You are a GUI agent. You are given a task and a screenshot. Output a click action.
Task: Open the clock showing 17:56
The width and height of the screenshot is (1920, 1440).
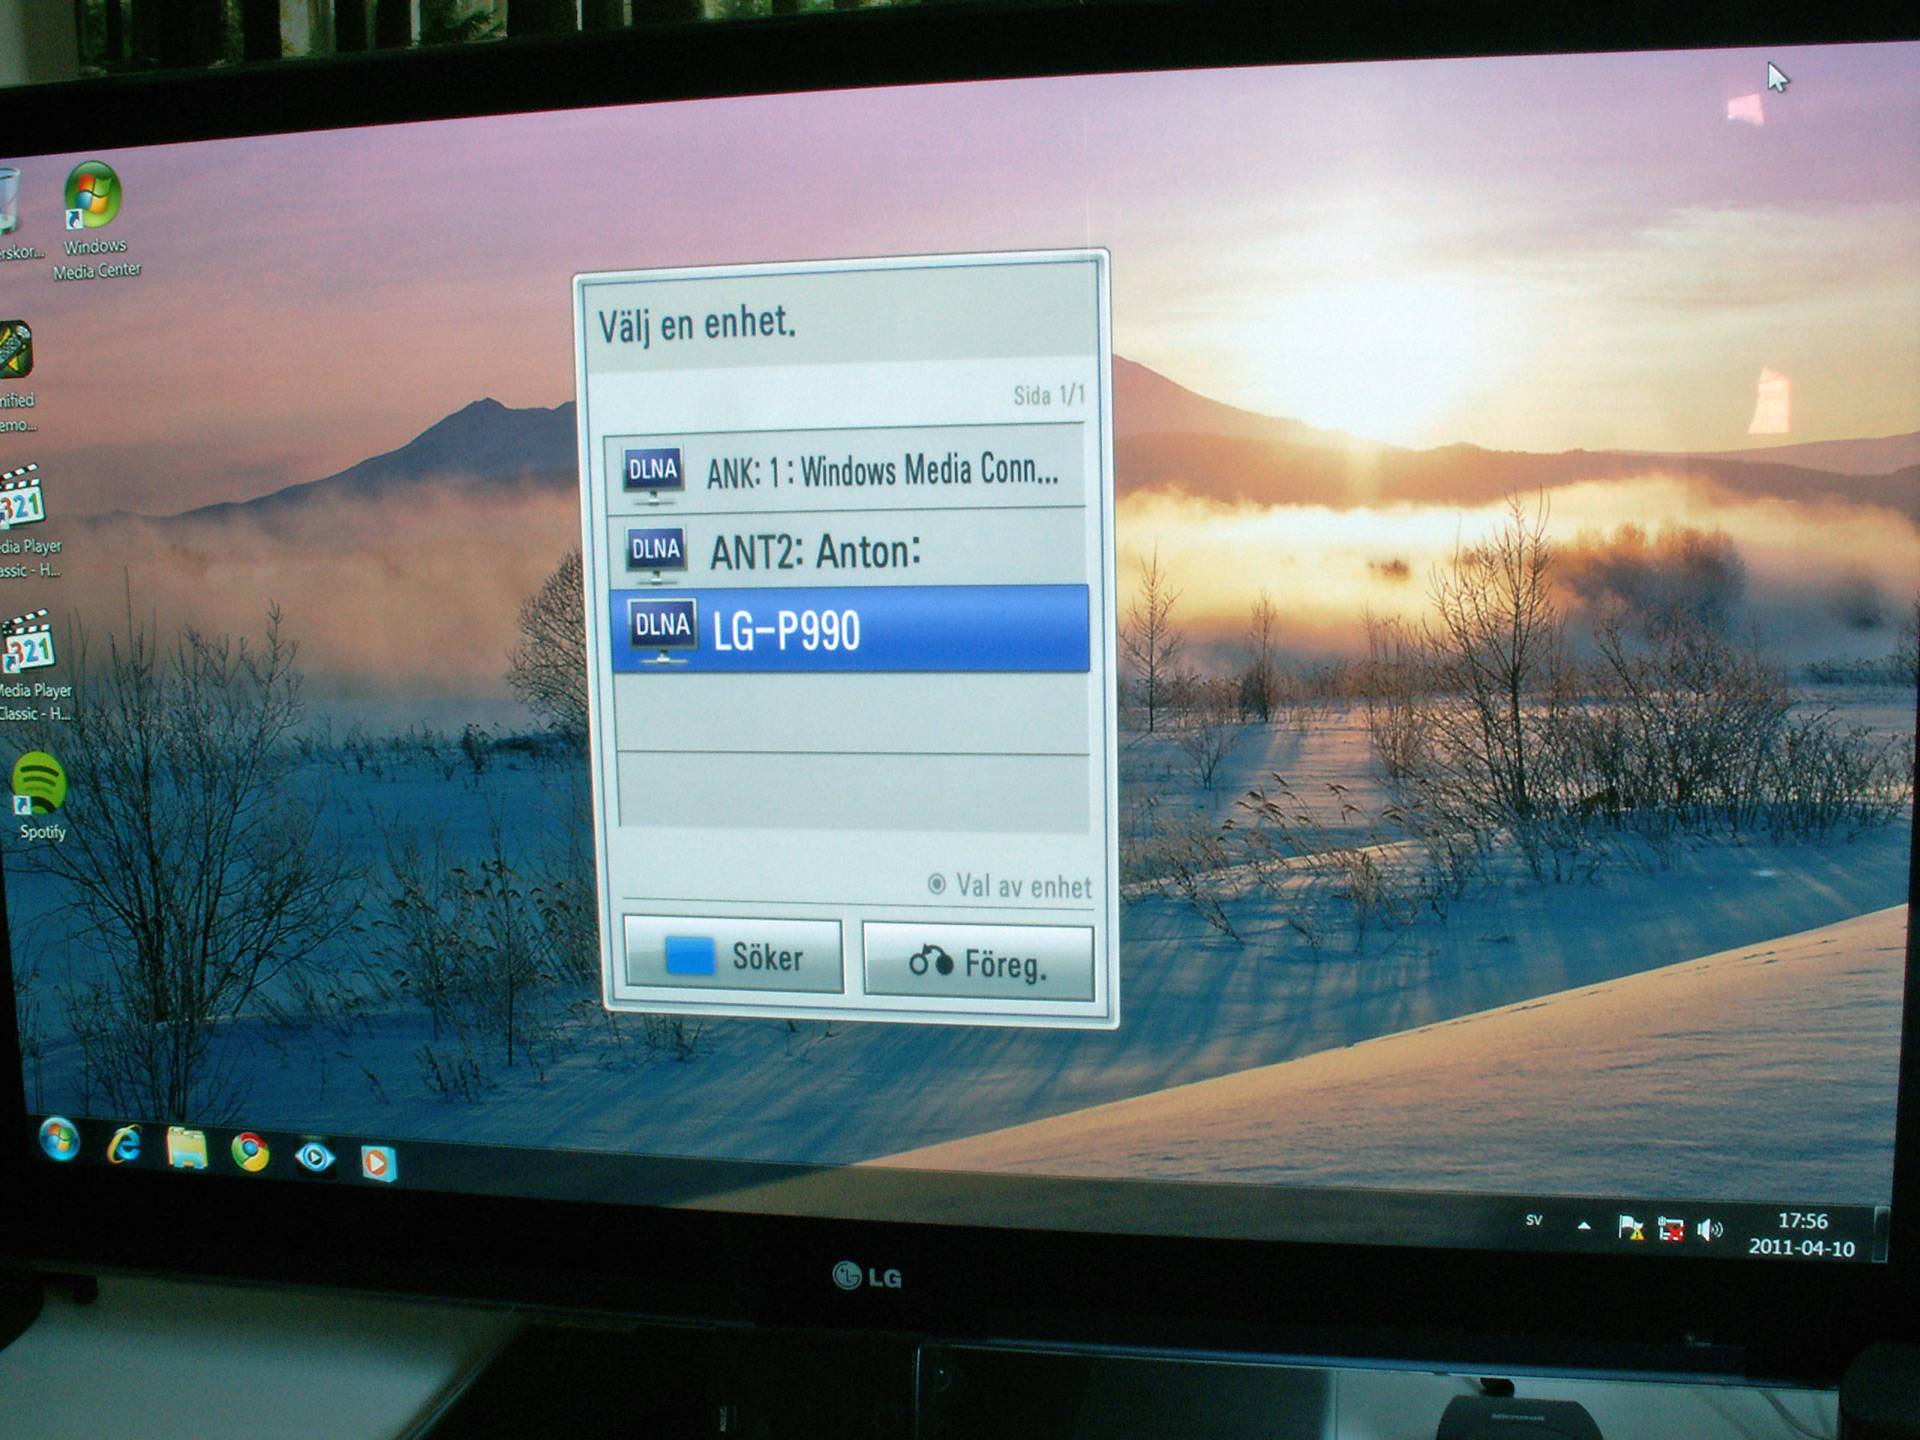(1802, 1234)
